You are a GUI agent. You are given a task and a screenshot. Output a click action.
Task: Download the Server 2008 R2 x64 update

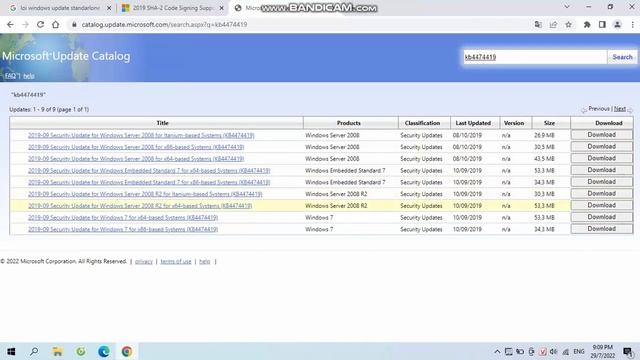coord(602,206)
